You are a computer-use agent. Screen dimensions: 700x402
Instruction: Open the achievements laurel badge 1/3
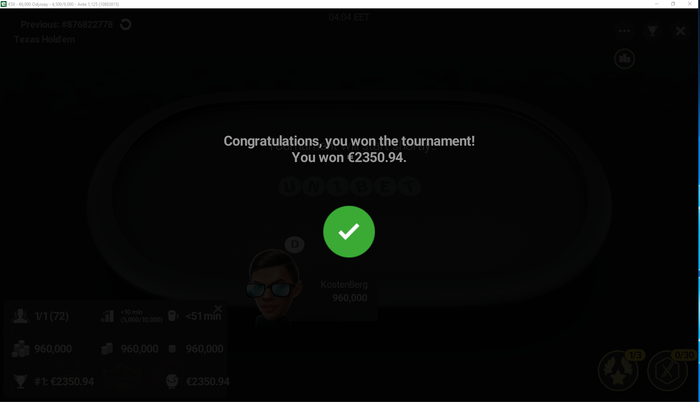point(618,370)
